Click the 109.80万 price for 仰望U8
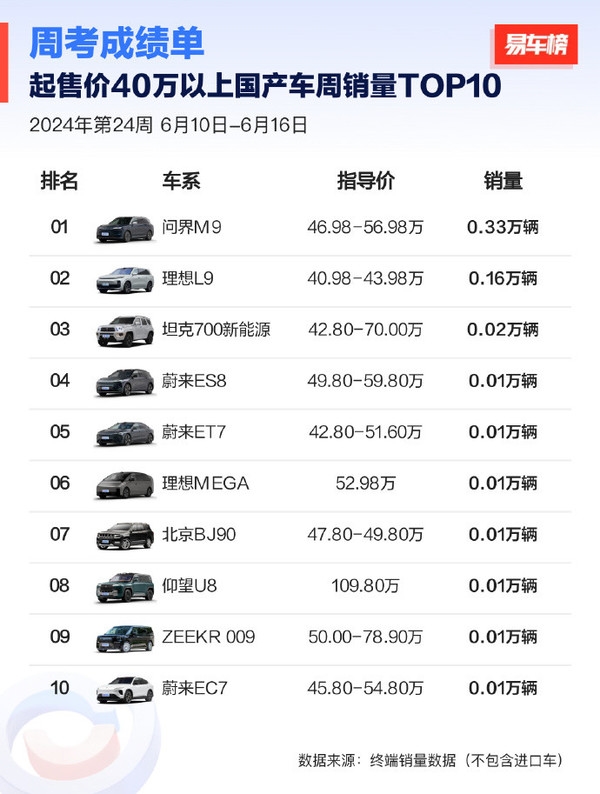The height and width of the screenshot is (794, 600). (366, 586)
